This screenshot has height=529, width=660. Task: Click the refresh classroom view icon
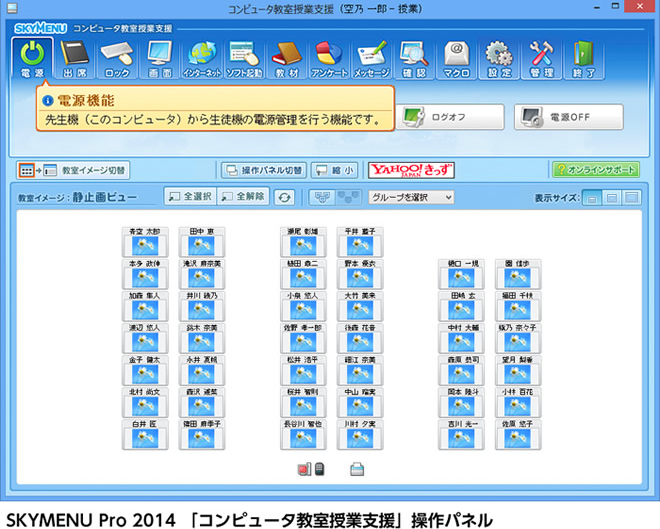[x=284, y=197]
